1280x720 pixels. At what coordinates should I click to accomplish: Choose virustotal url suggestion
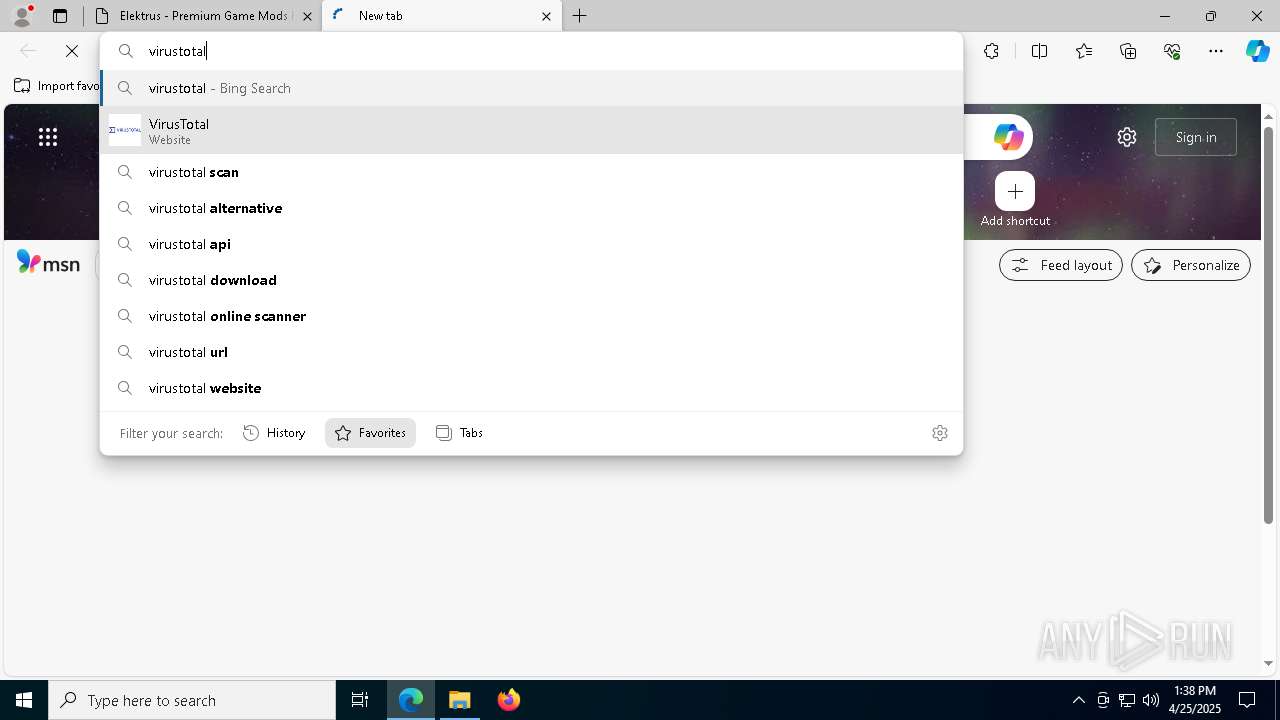(531, 352)
